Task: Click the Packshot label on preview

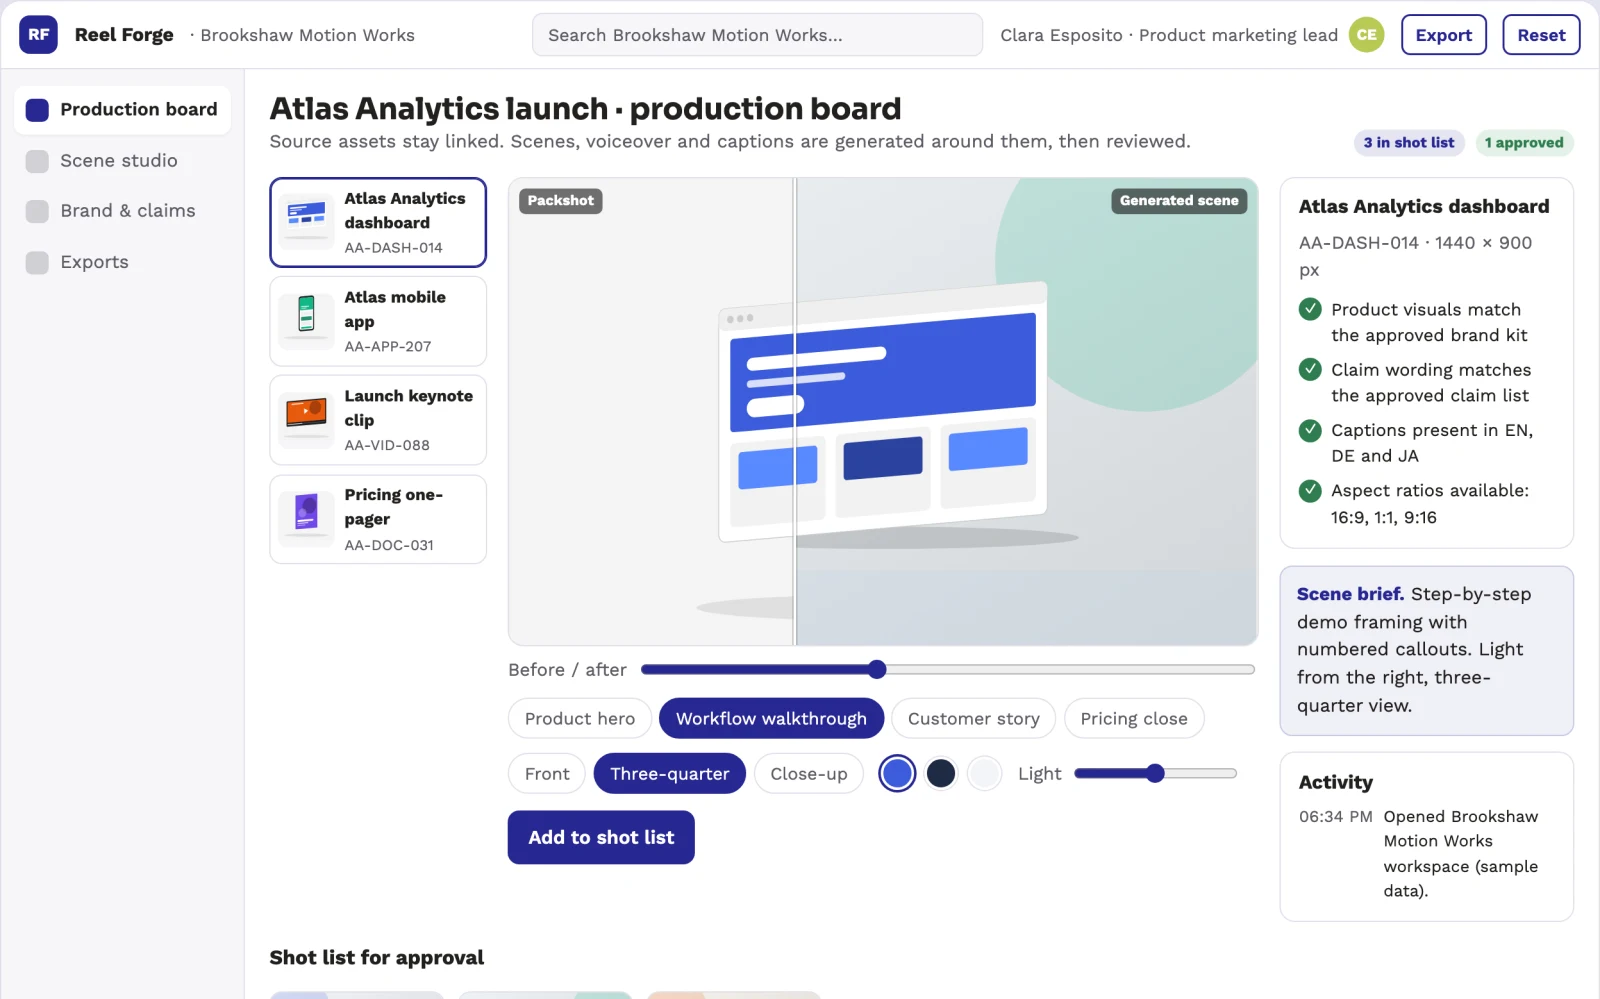Action: tap(560, 201)
